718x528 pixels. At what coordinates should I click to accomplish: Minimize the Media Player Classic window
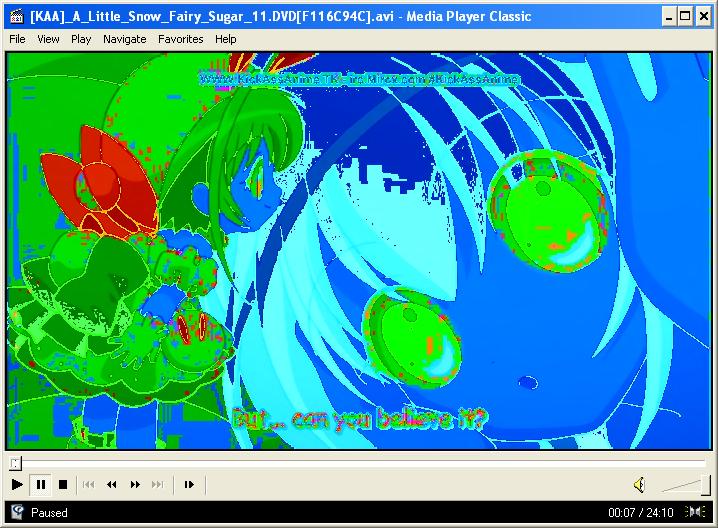(x=669, y=17)
